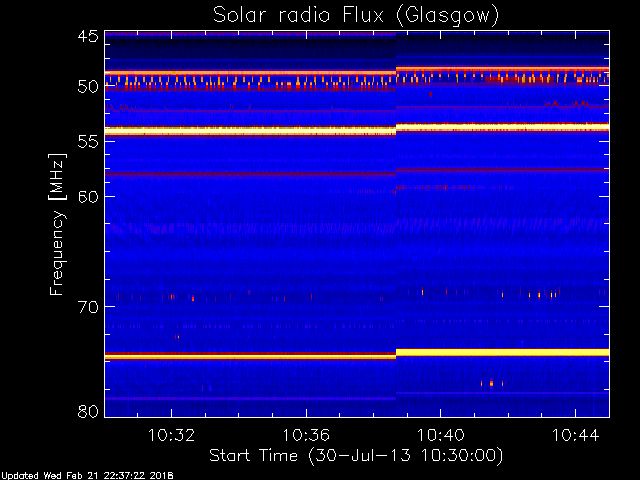Click the 80 frequency tick label

(x=88, y=411)
